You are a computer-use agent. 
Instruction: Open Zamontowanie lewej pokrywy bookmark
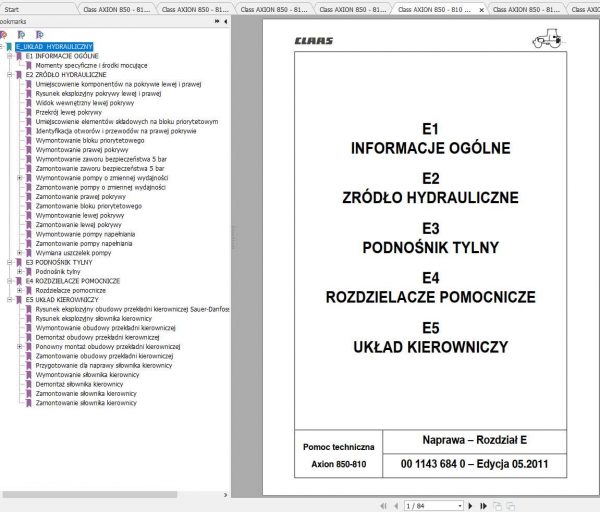pos(78,225)
